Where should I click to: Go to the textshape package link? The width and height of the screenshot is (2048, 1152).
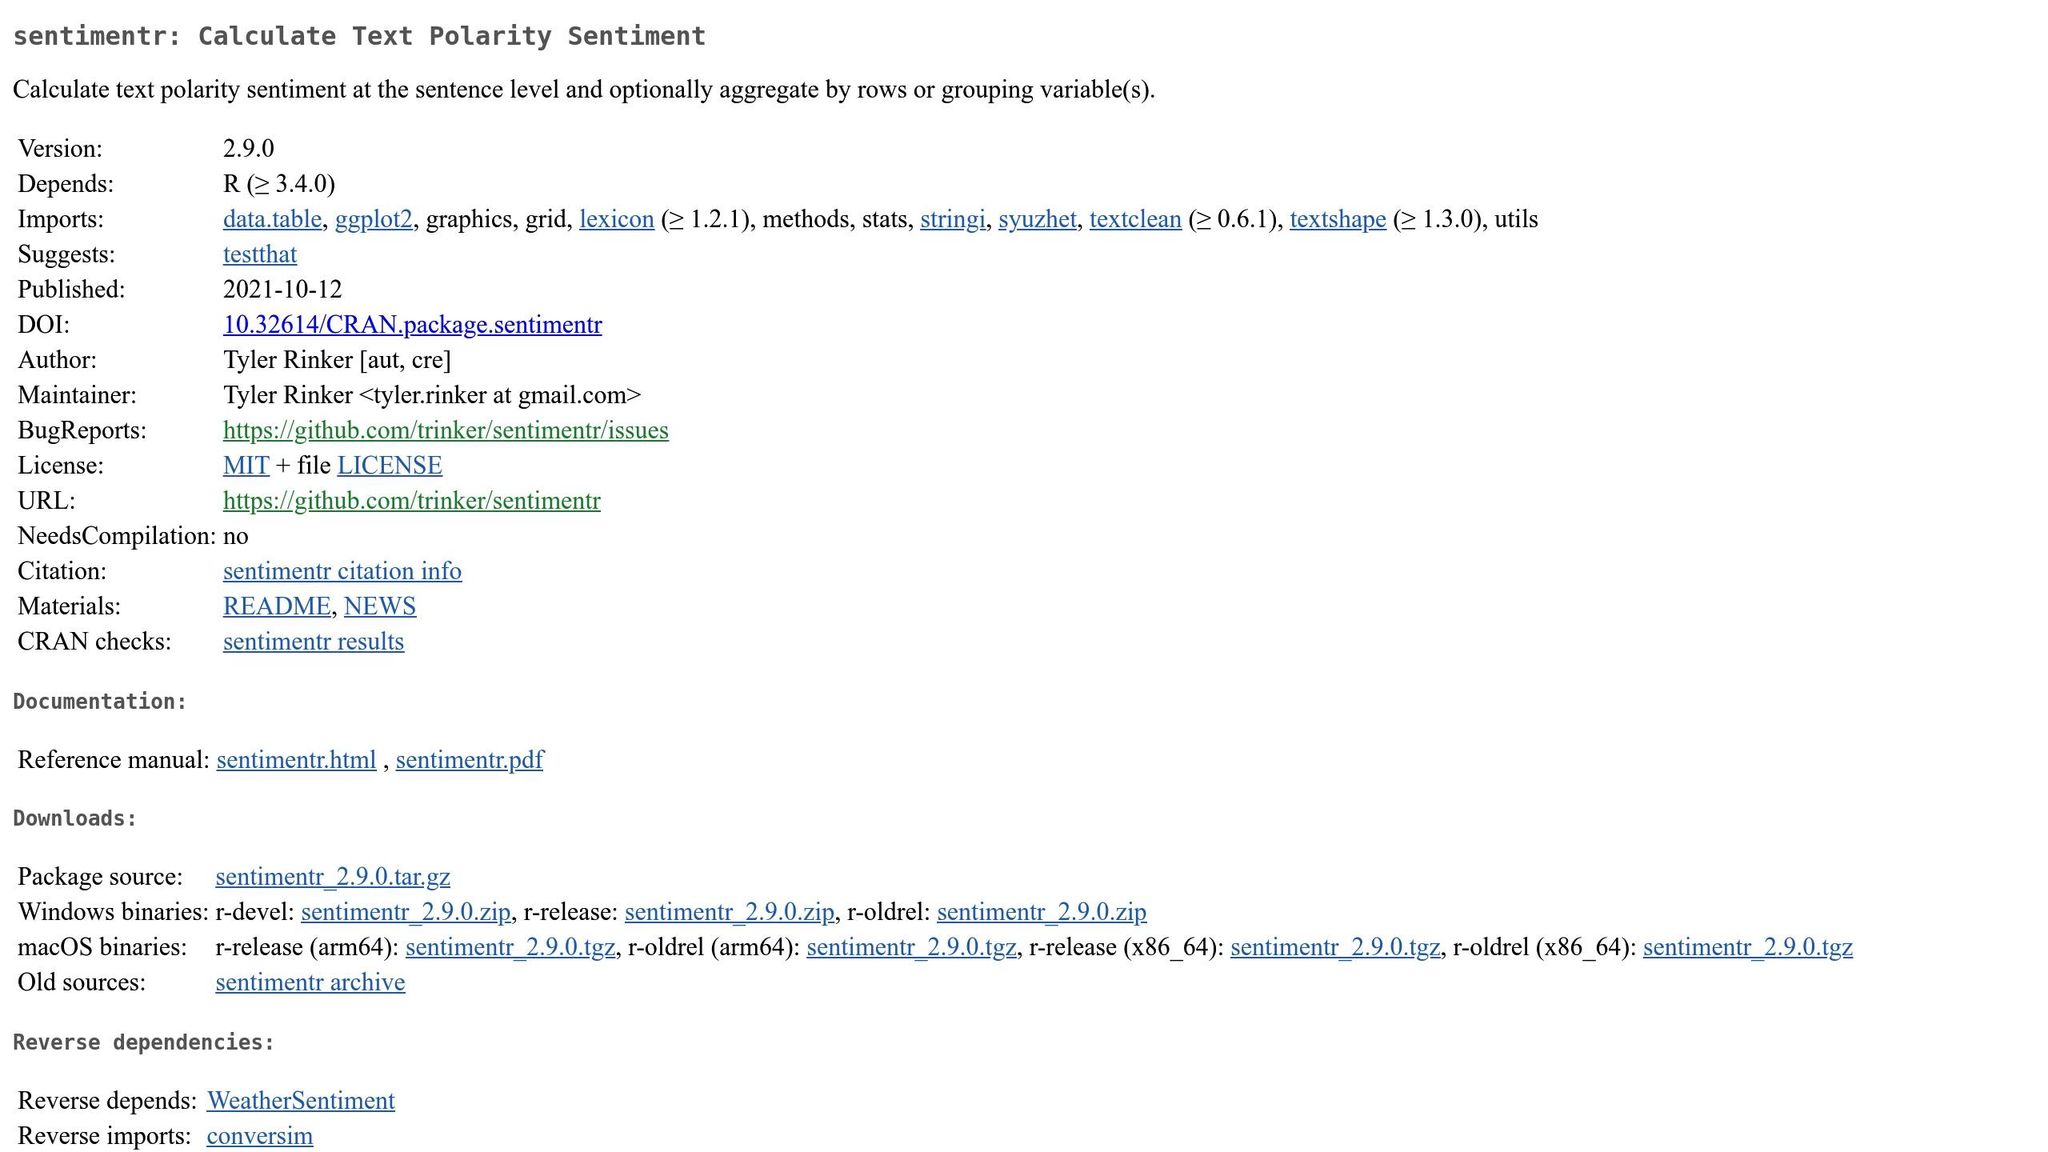1337,219
